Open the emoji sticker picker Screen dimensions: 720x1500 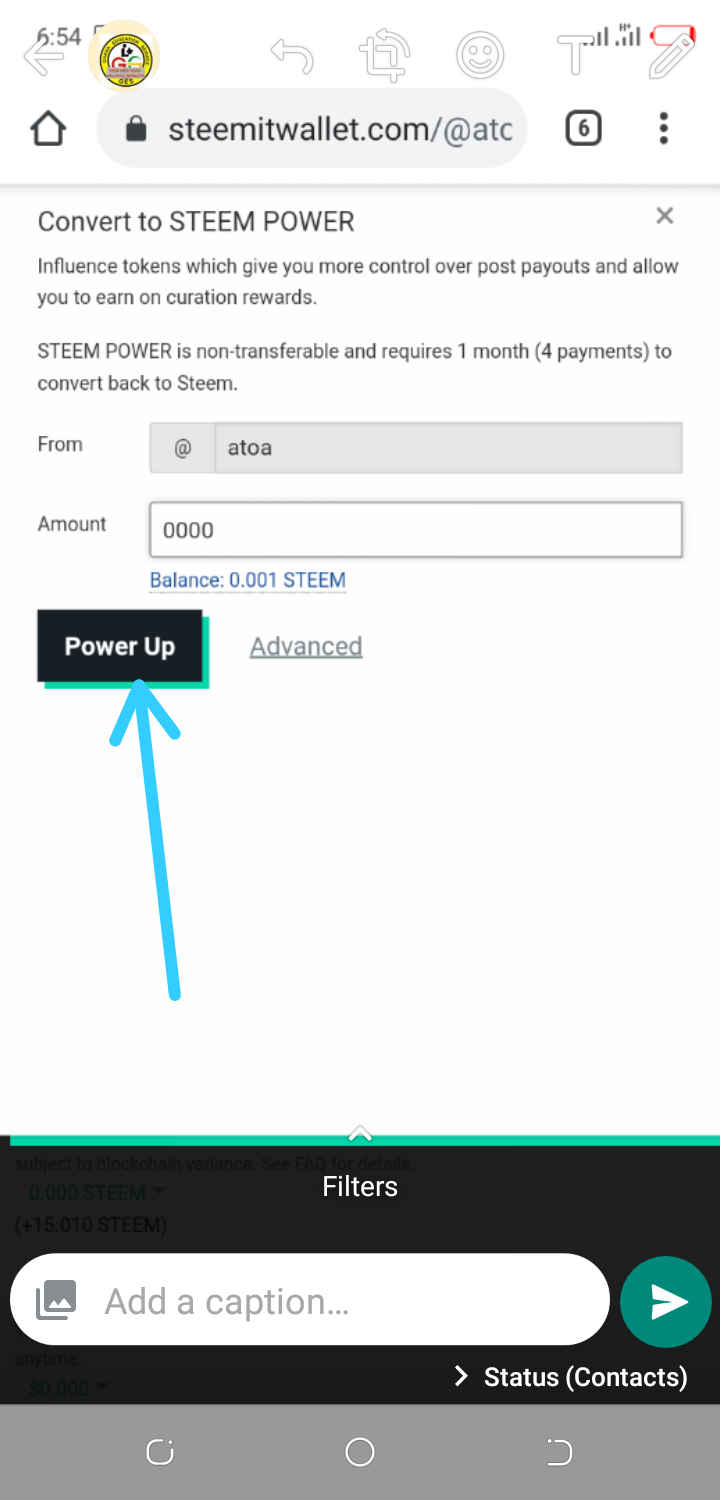pyautogui.click(x=479, y=56)
